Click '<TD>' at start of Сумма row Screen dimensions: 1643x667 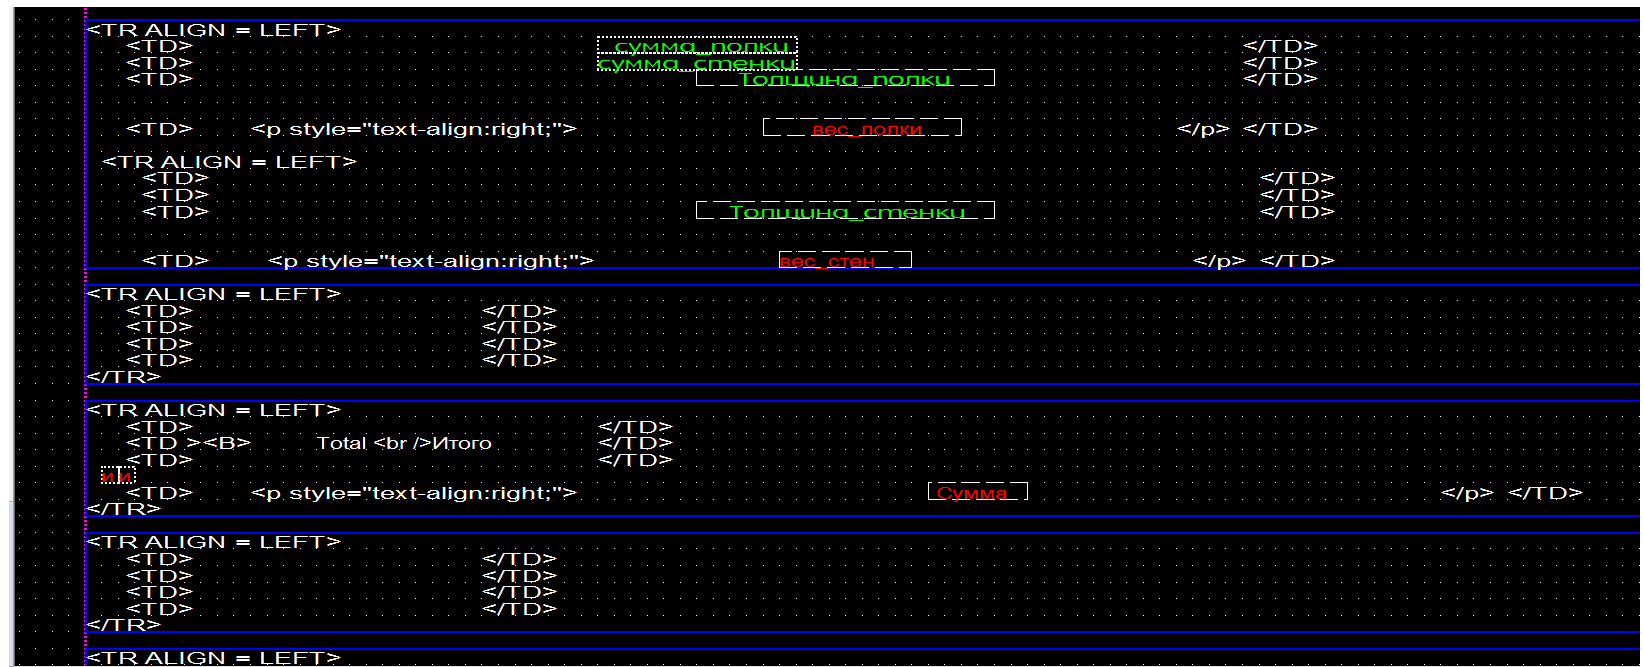pos(159,493)
